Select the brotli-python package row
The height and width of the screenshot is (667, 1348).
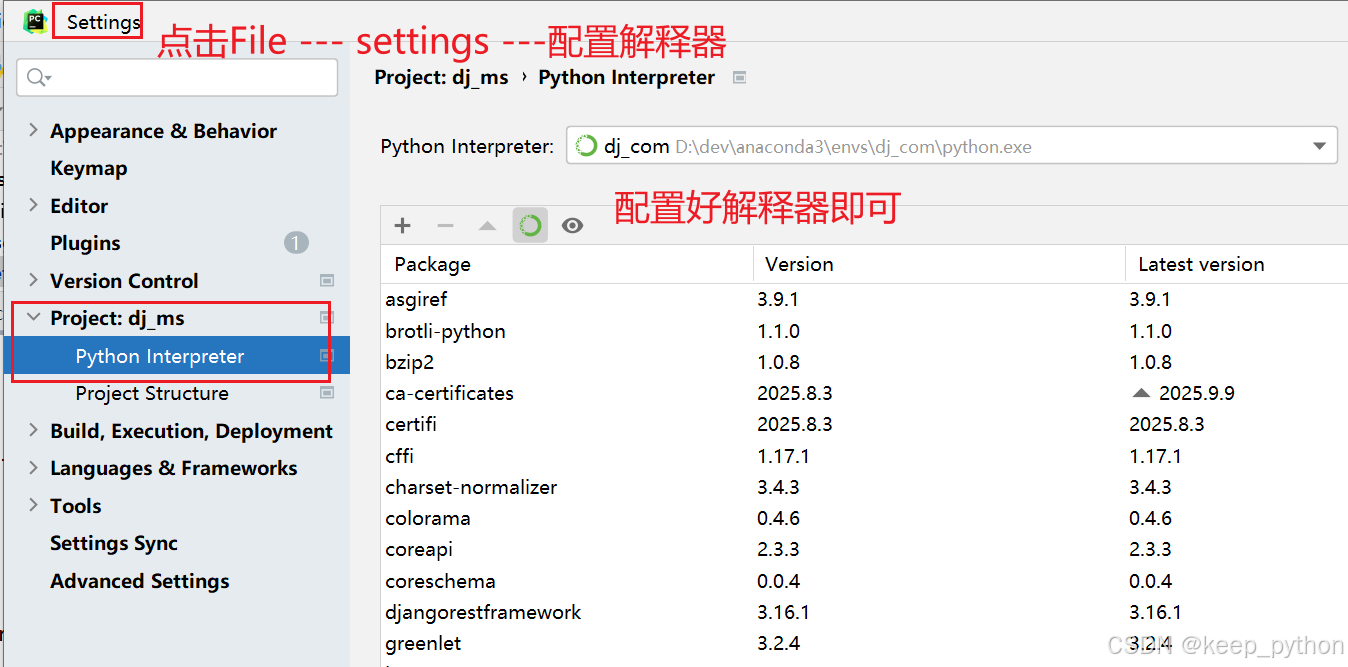click(864, 331)
